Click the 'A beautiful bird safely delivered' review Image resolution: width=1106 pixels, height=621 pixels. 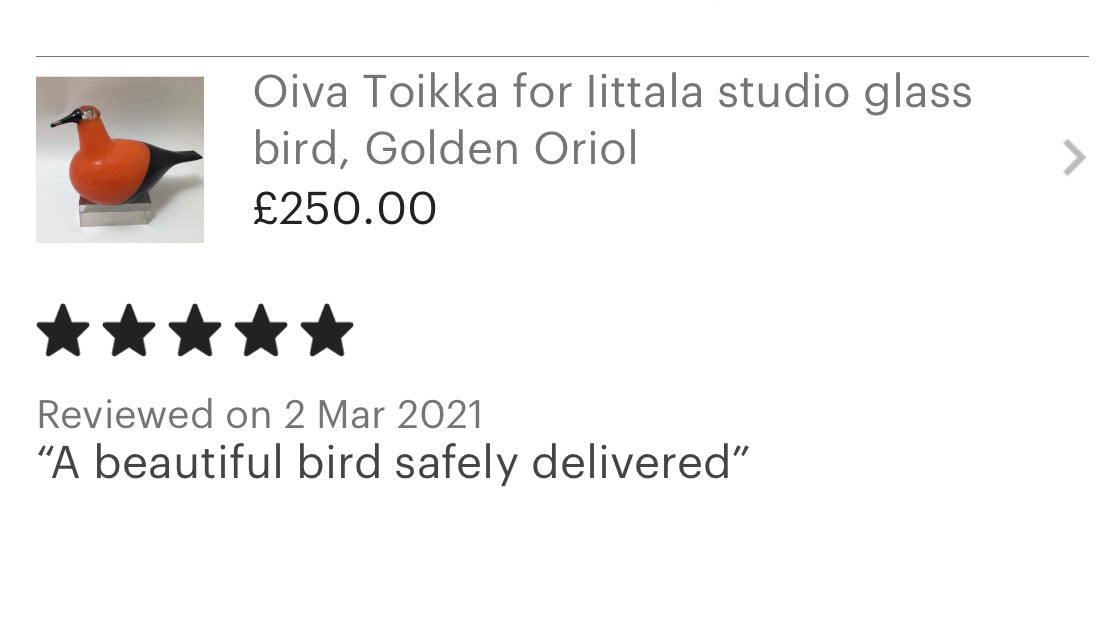tap(393, 462)
